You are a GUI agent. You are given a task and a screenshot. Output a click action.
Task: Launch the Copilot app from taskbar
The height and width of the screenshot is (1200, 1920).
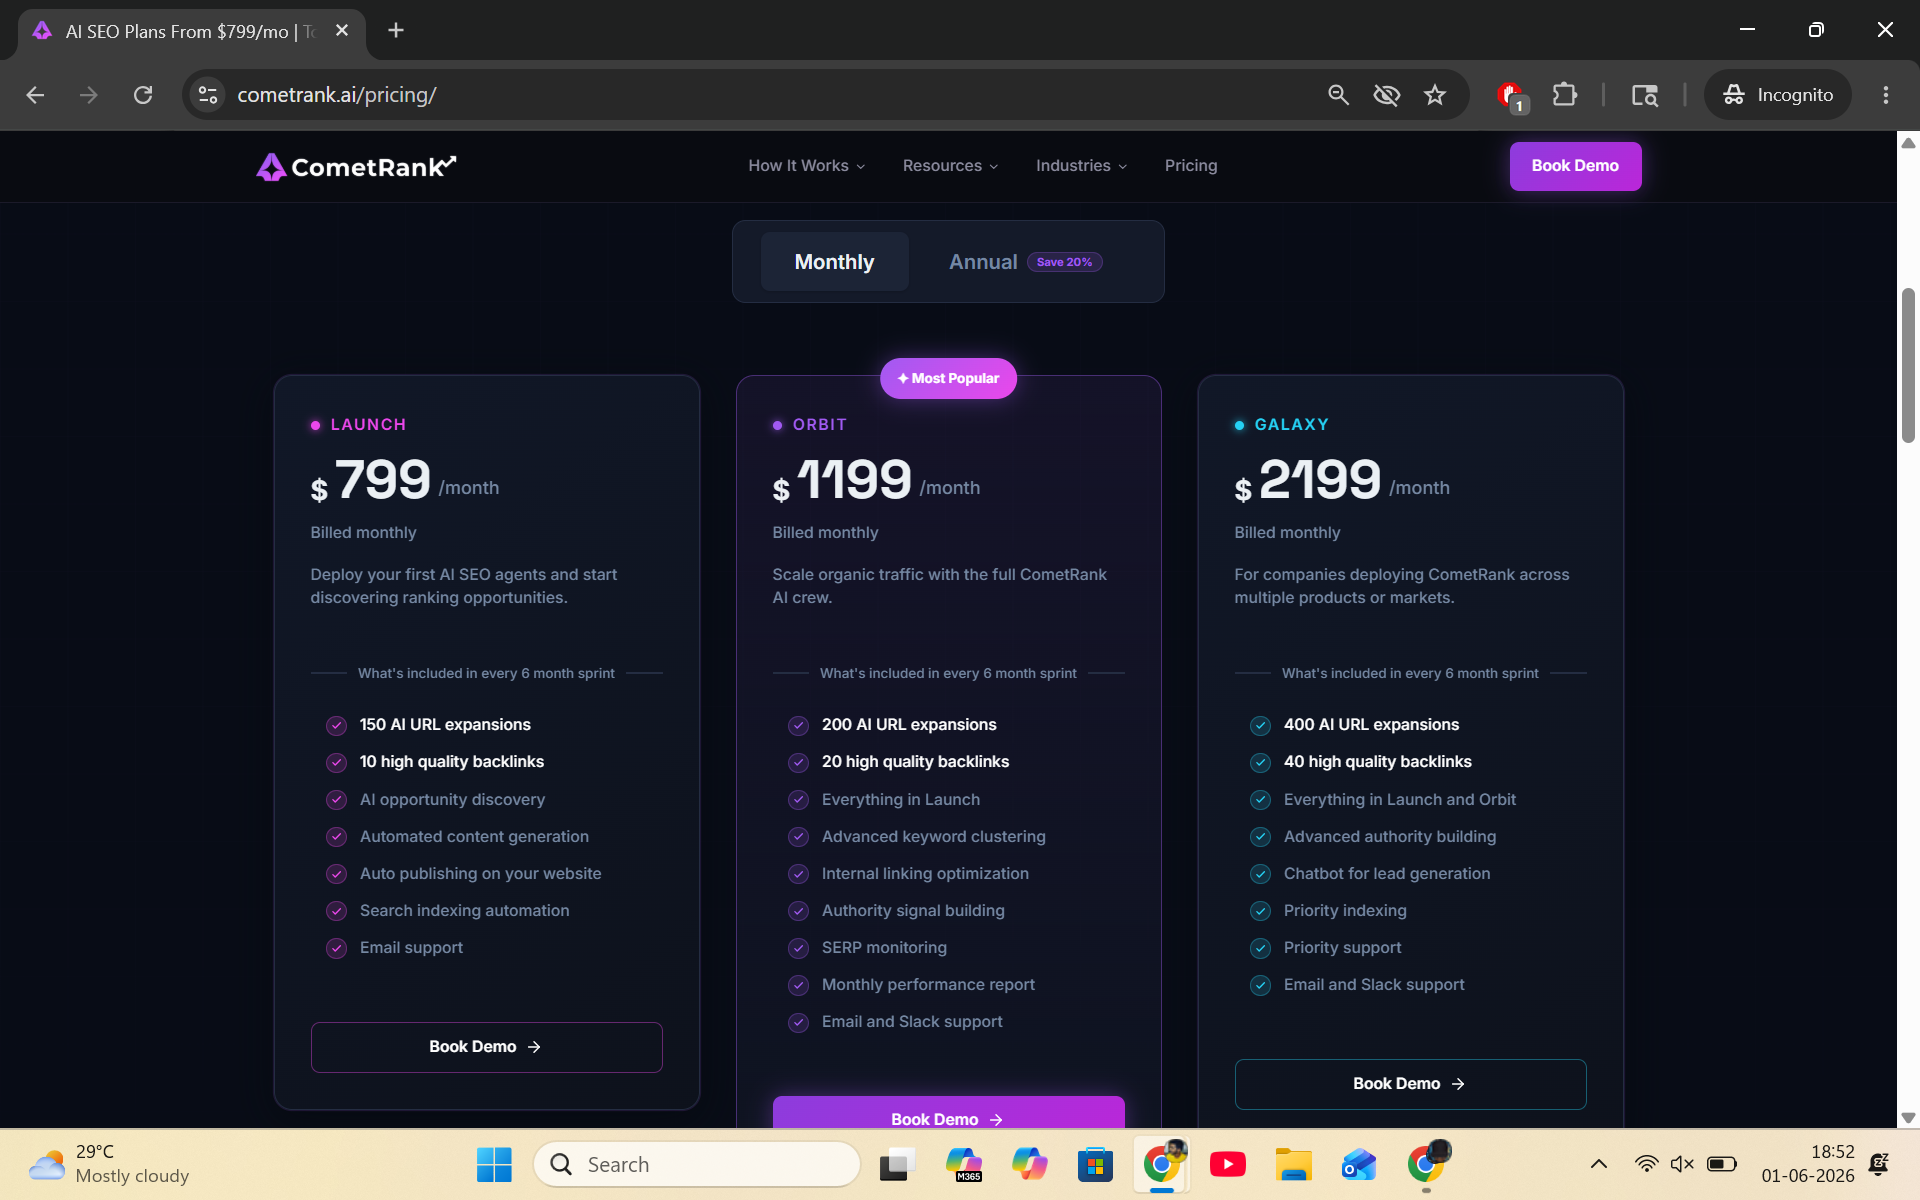pos(1030,1164)
